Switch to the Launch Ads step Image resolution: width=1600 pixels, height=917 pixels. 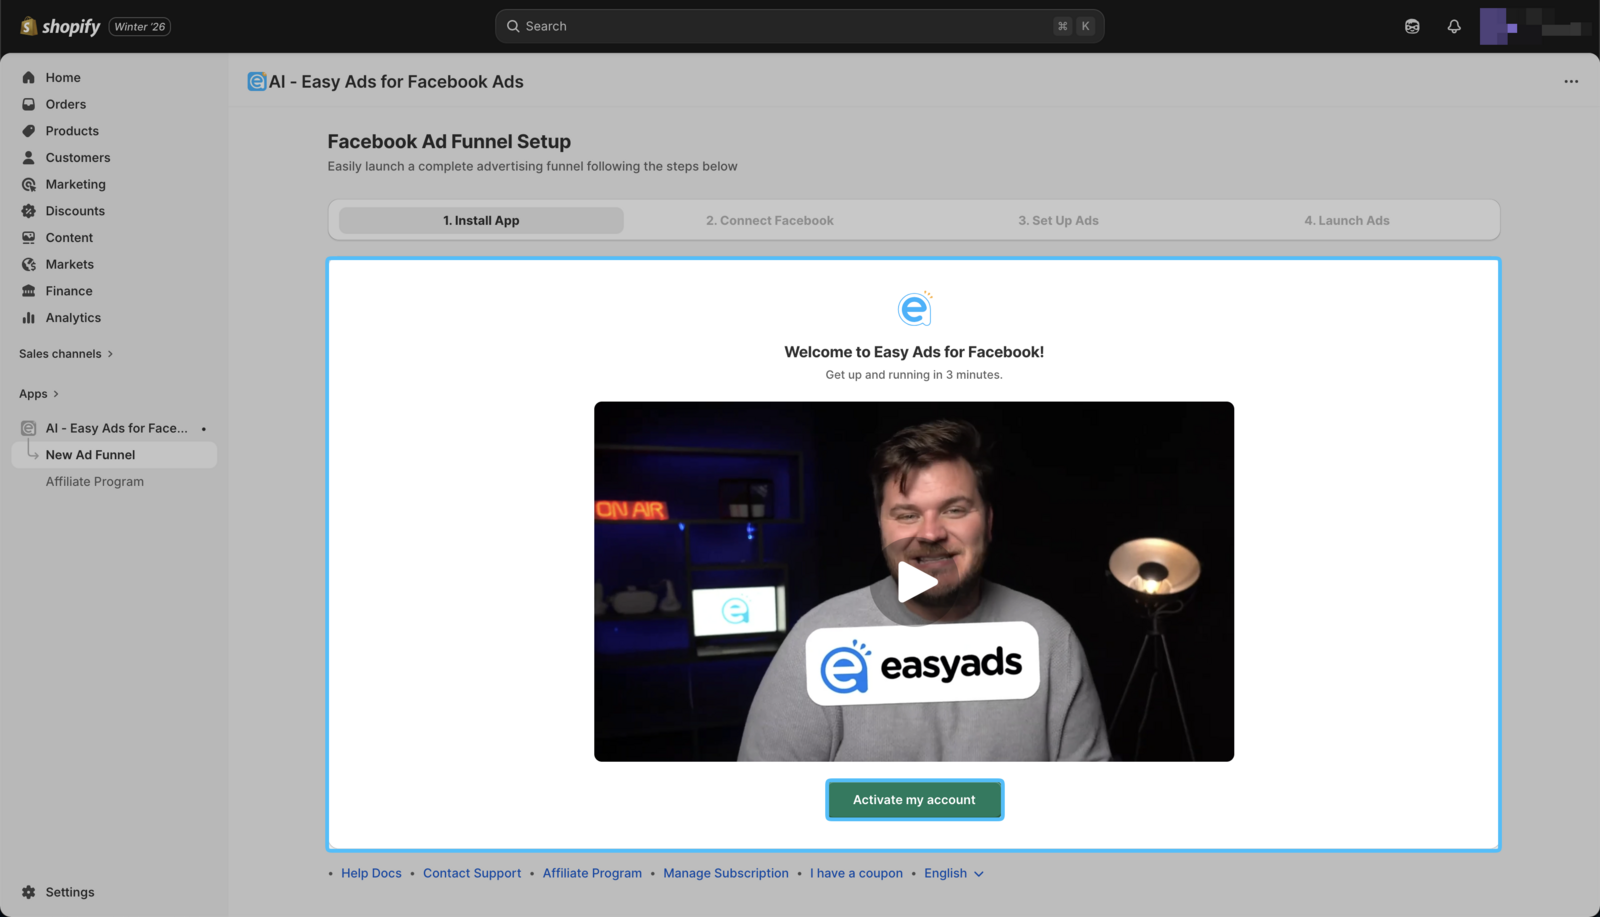(1346, 220)
